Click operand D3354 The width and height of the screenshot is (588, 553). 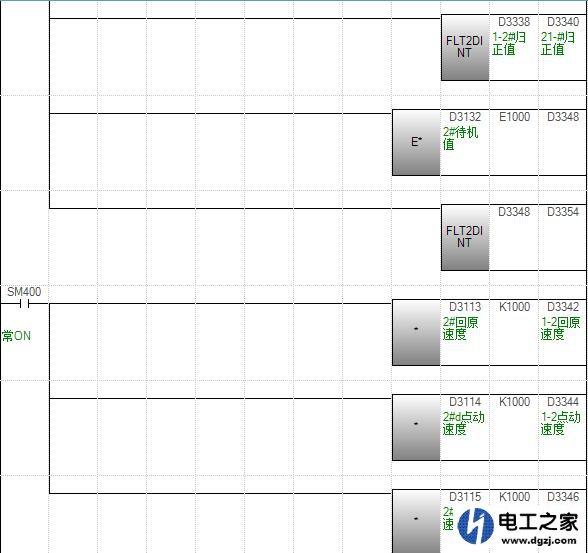(563, 211)
